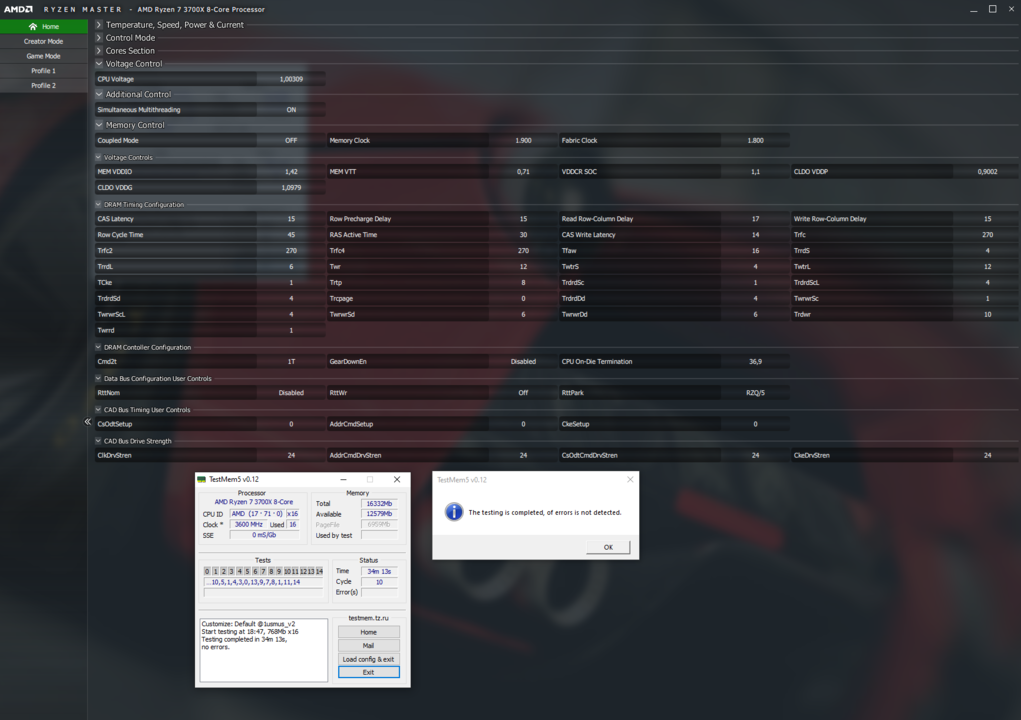Toggle Coupled Mode OFF value
Viewport: 1021px width, 720px height.
(291, 141)
